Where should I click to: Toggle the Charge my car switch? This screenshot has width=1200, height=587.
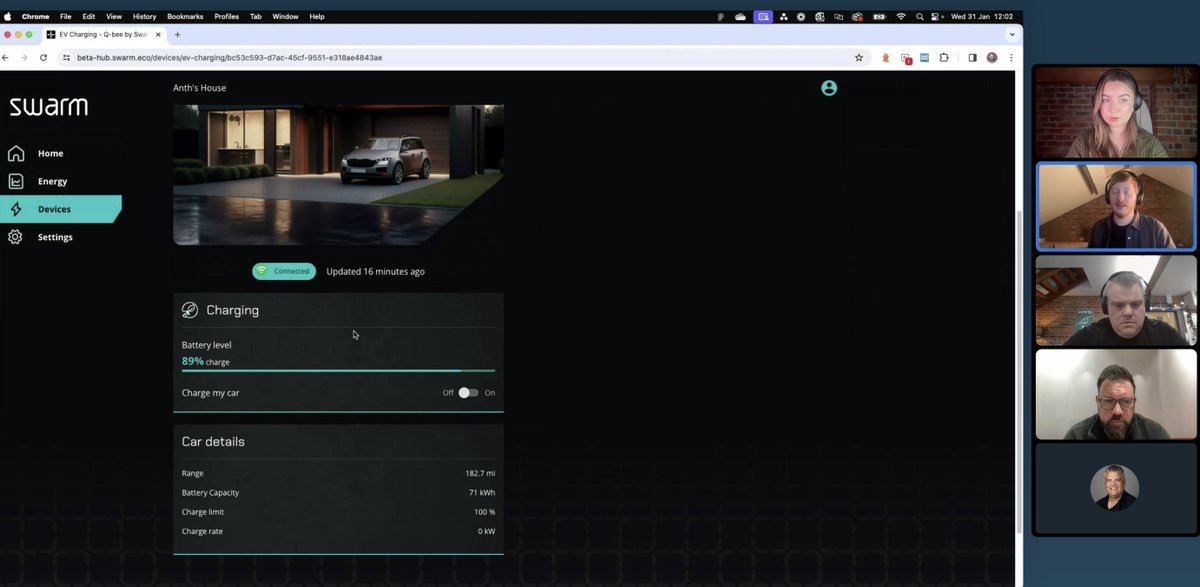pos(468,393)
